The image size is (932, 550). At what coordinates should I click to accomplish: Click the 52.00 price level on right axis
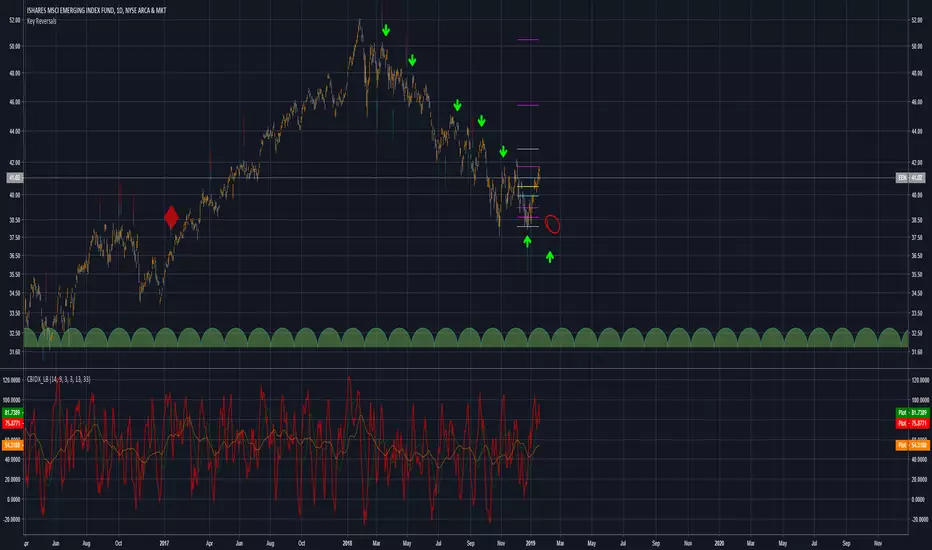click(917, 20)
